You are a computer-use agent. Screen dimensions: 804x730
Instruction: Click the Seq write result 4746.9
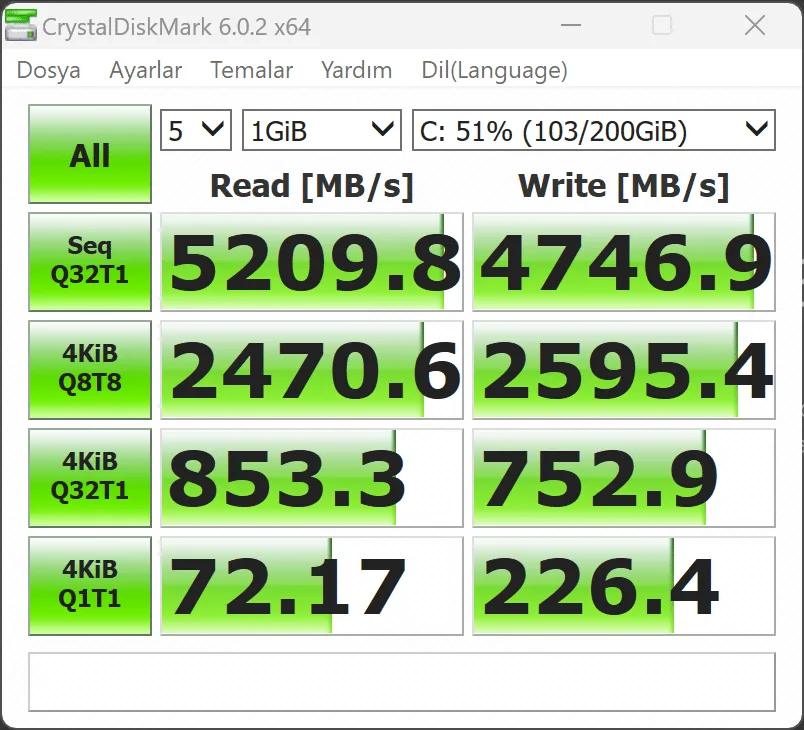coord(624,262)
